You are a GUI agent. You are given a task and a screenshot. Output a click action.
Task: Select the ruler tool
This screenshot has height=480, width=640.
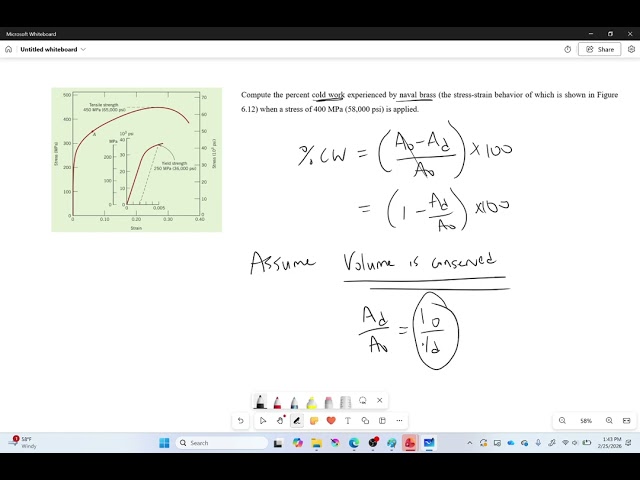click(x=345, y=402)
